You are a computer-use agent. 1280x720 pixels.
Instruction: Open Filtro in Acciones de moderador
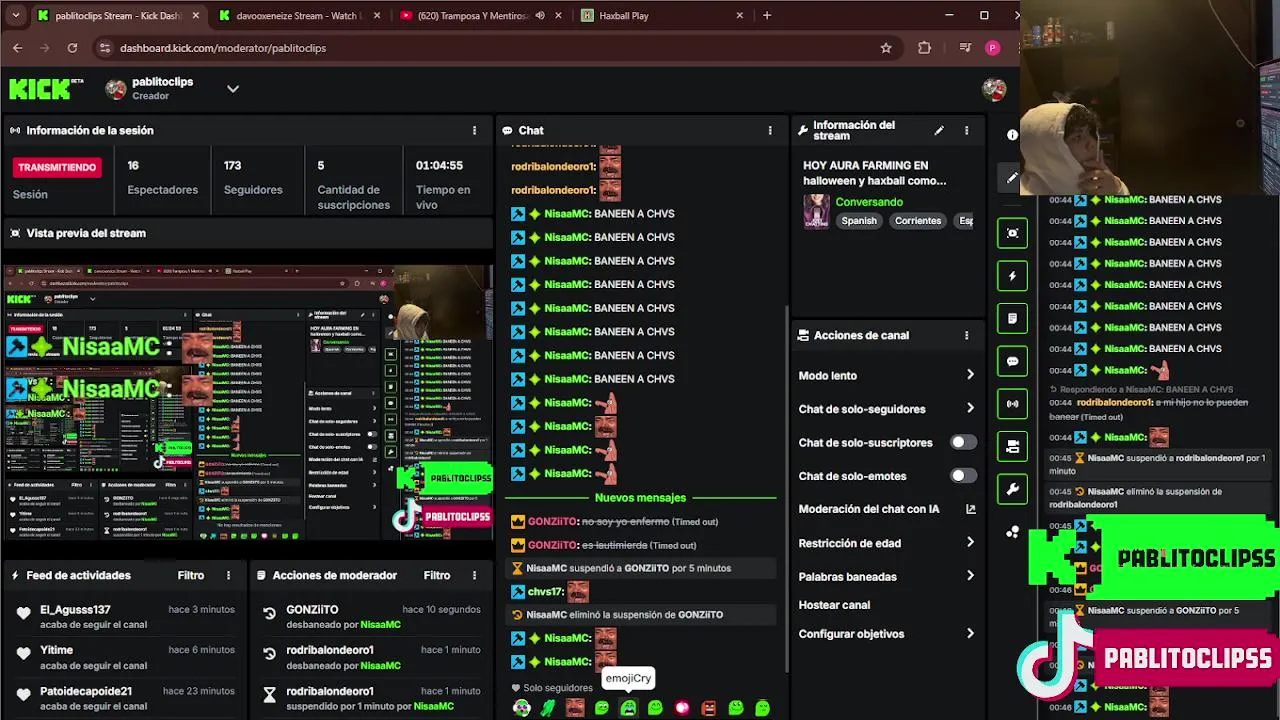[x=437, y=576]
